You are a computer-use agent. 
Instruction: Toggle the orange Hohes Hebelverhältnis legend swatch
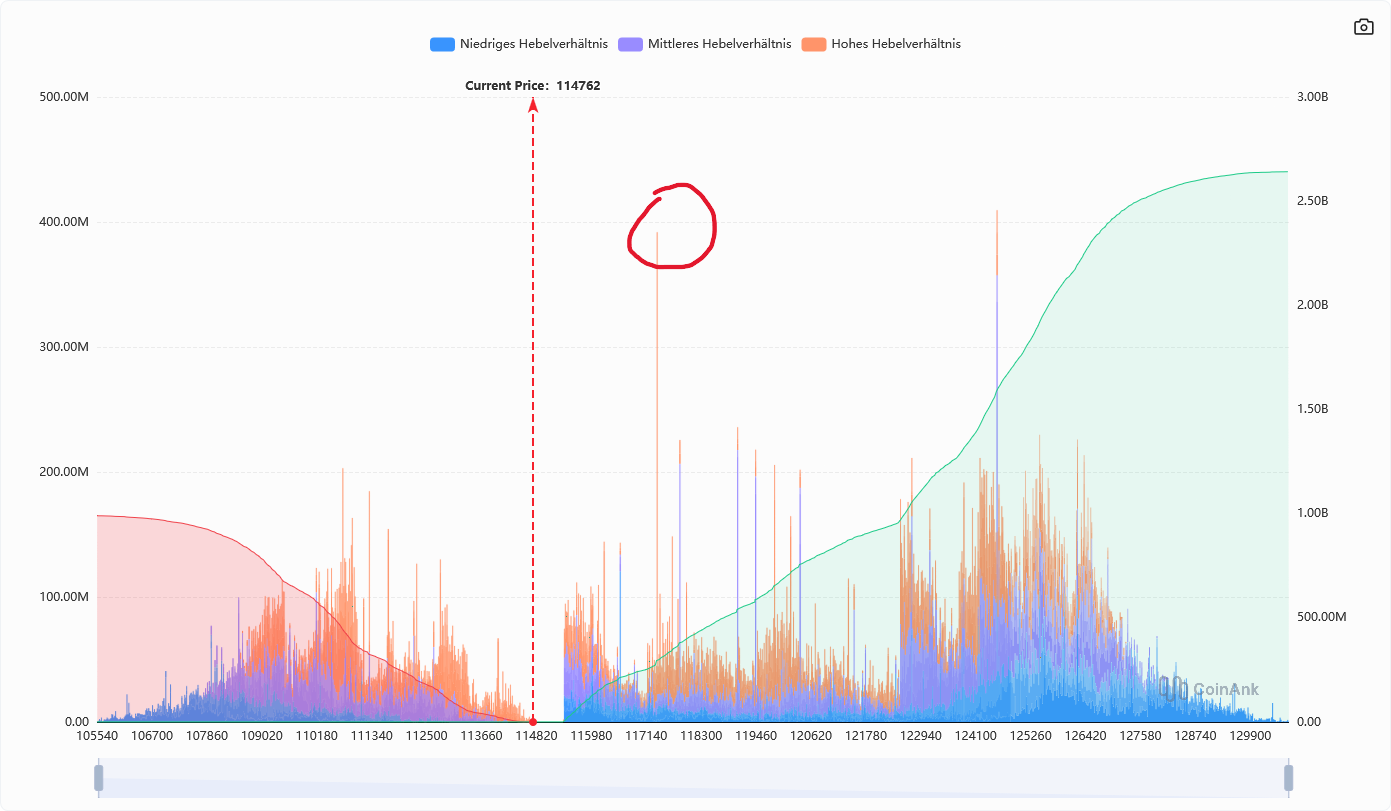(x=814, y=44)
